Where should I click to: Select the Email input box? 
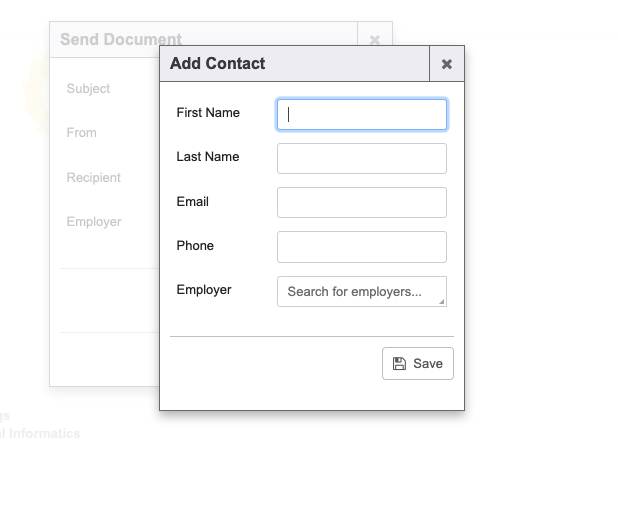[x=362, y=203]
